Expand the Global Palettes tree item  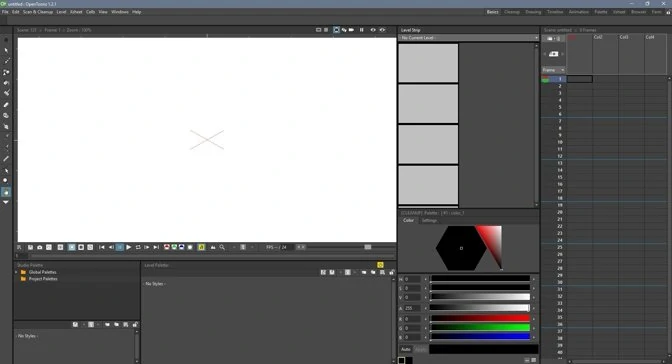point(17,272)
